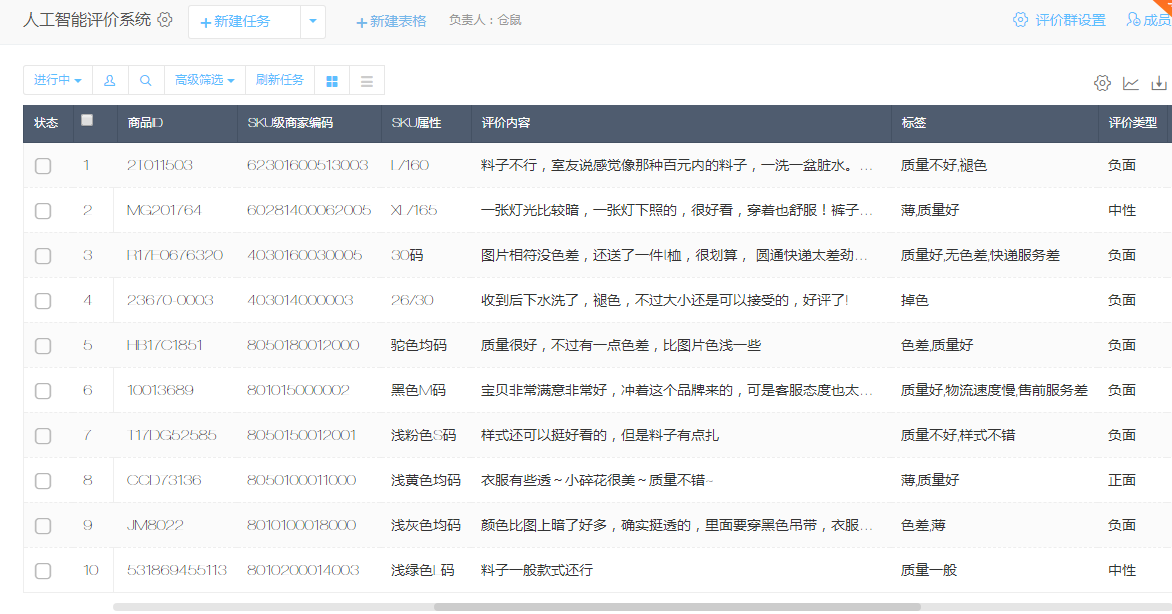This screenshot has height=614, width=1172.
Task: Switch to grid view icon
Action: coord(332,81)
